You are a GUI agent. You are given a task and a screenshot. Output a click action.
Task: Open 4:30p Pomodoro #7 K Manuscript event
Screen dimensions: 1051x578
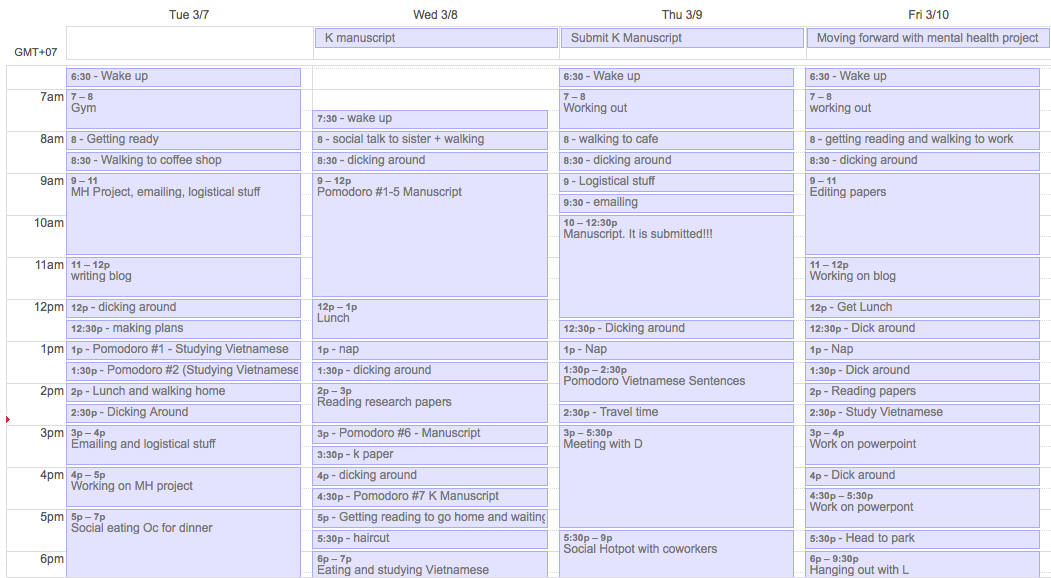[430, 497]
